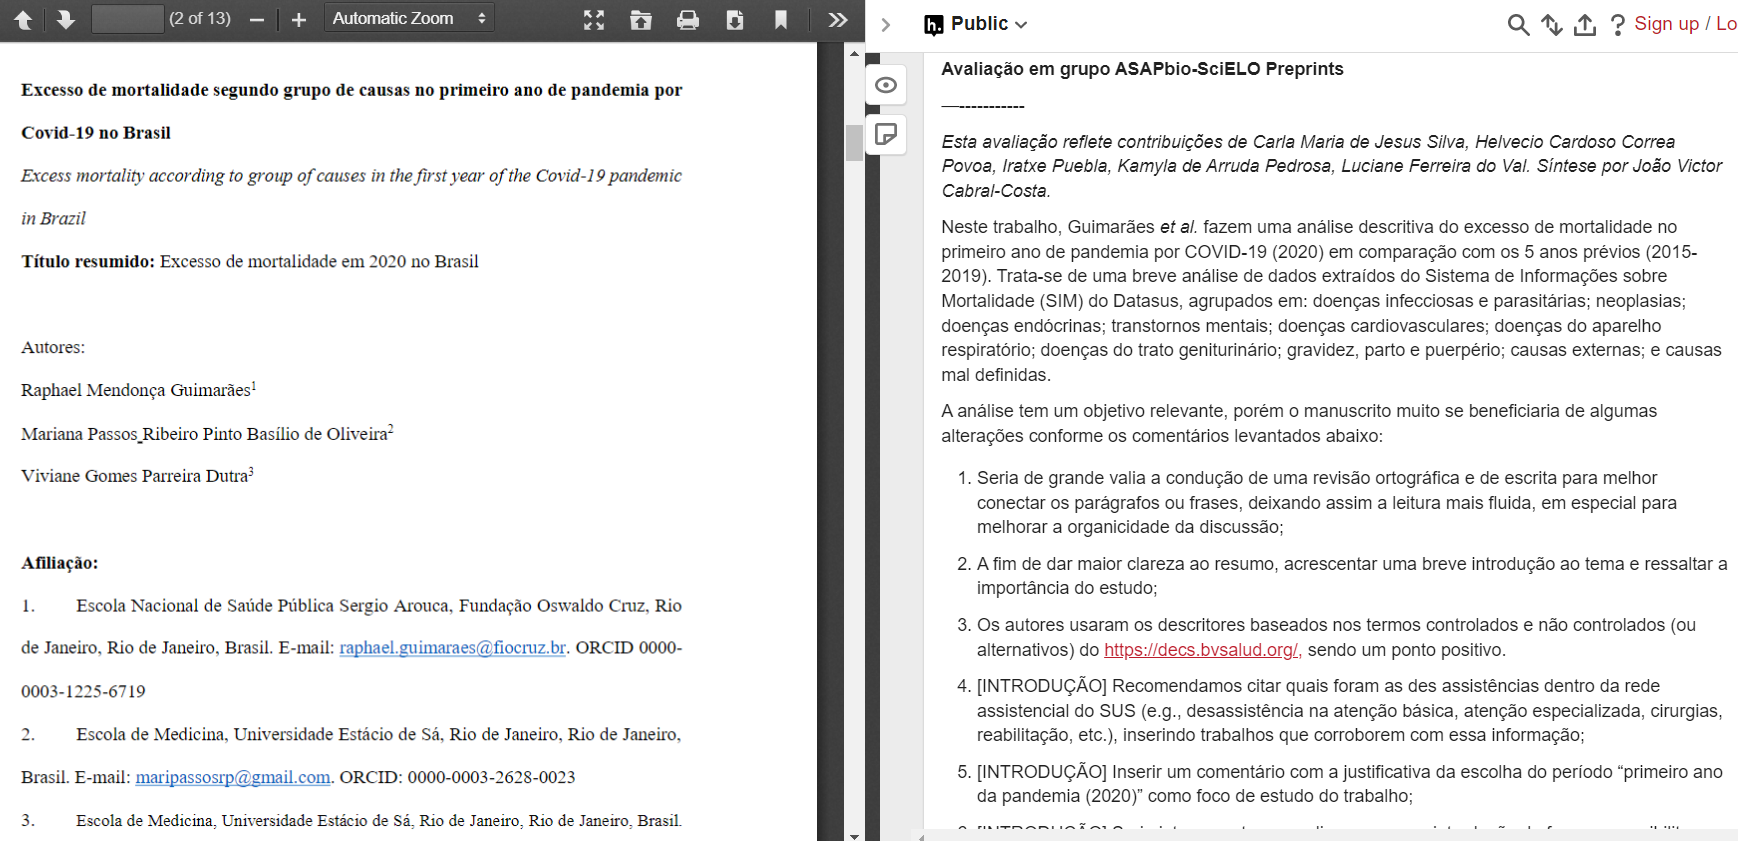Click the bookmark current view icon
The width and height of the screenshot is (1738, 841).
pos(781,20)
